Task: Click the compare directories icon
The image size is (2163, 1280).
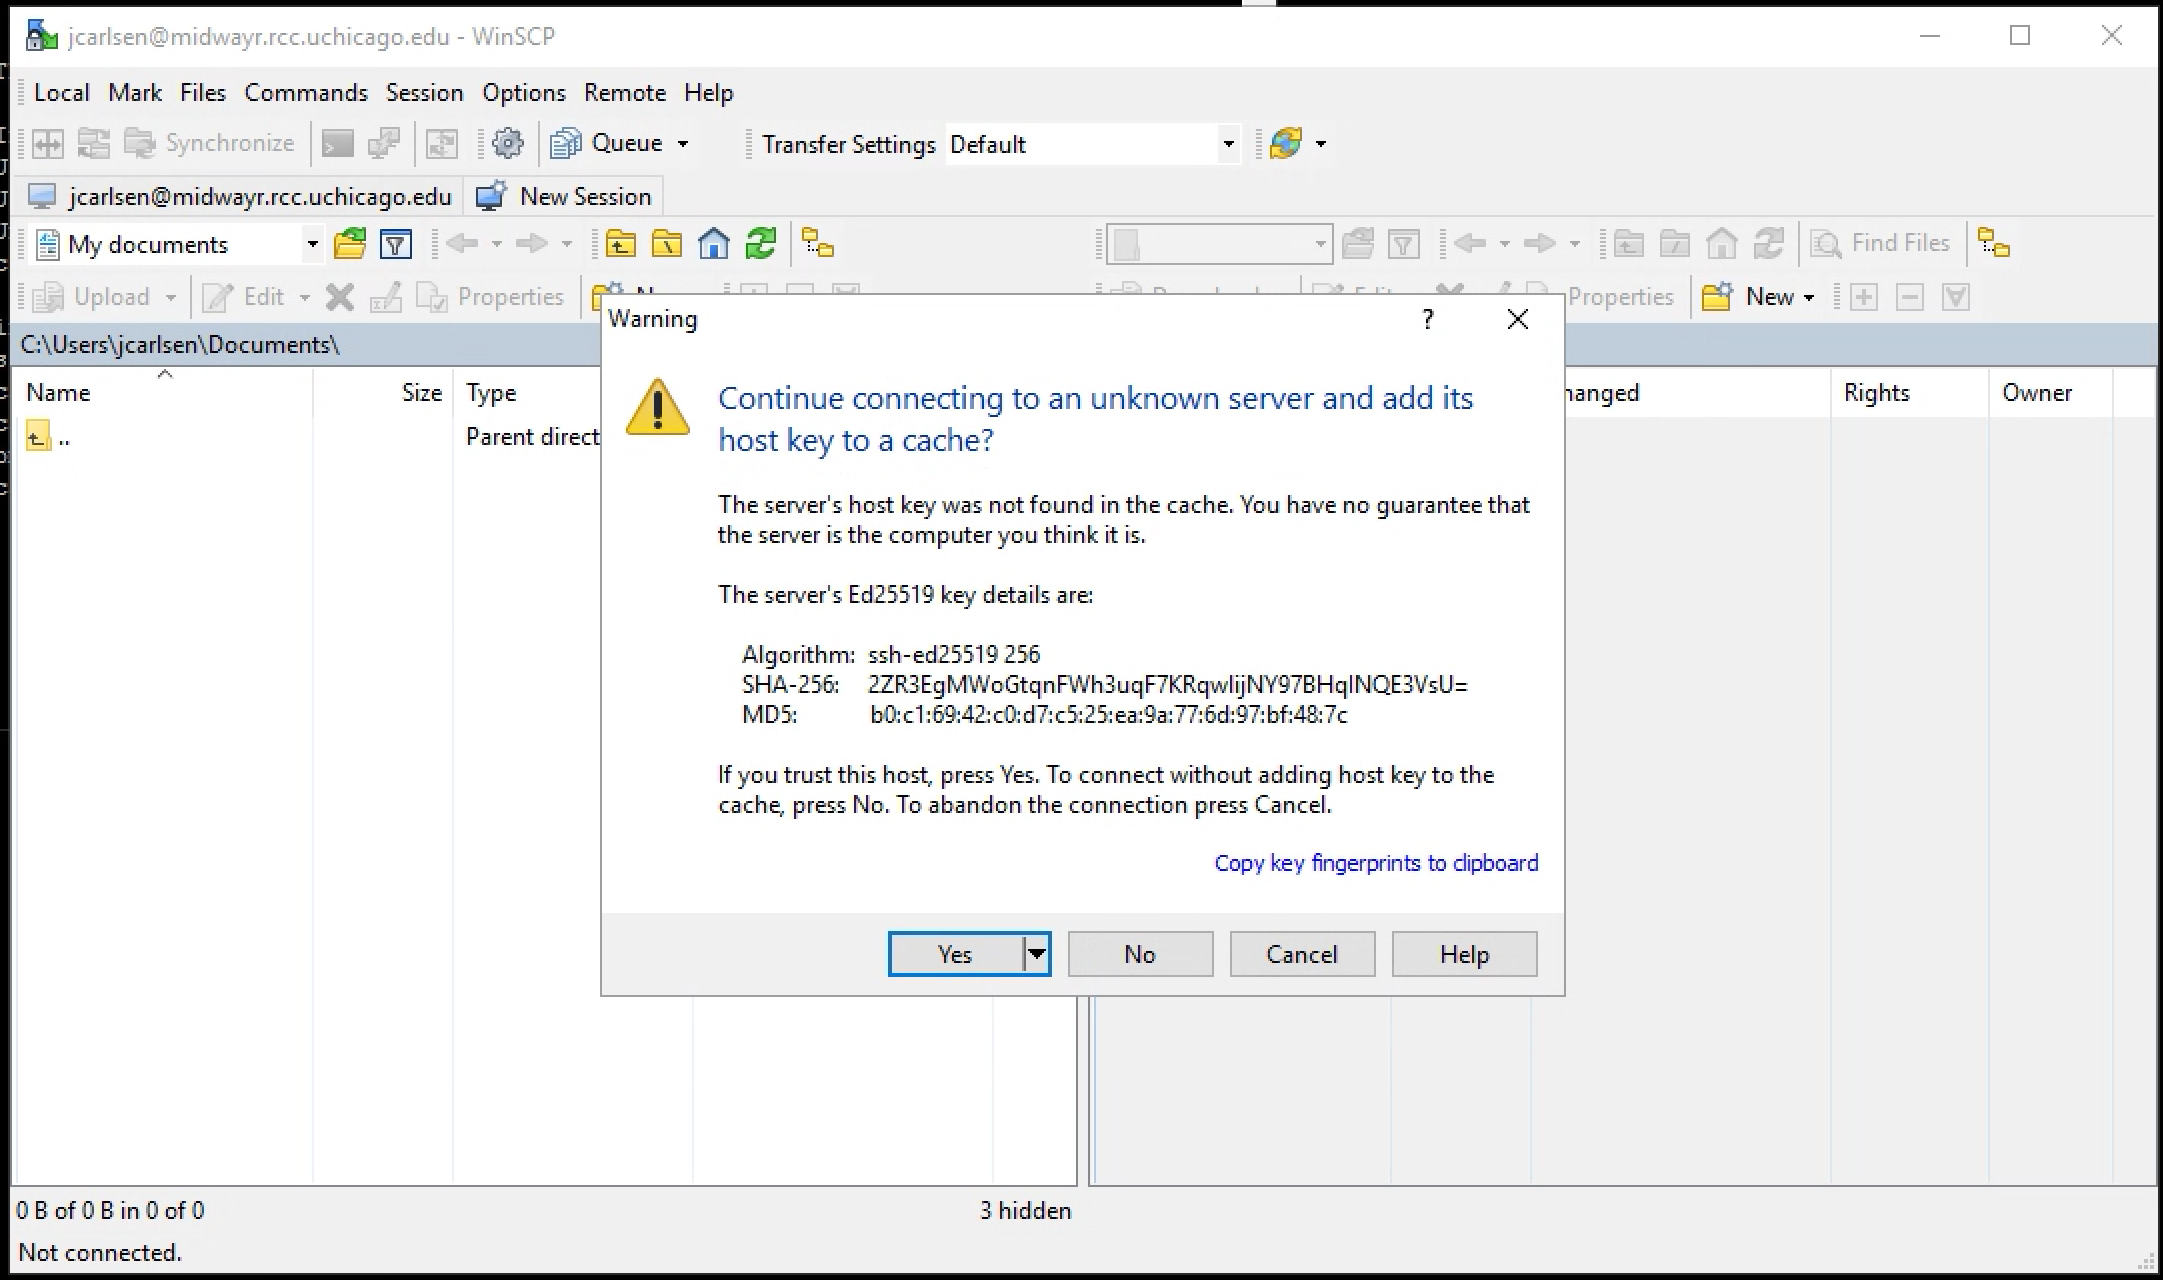Action: [x=47, y=144]
